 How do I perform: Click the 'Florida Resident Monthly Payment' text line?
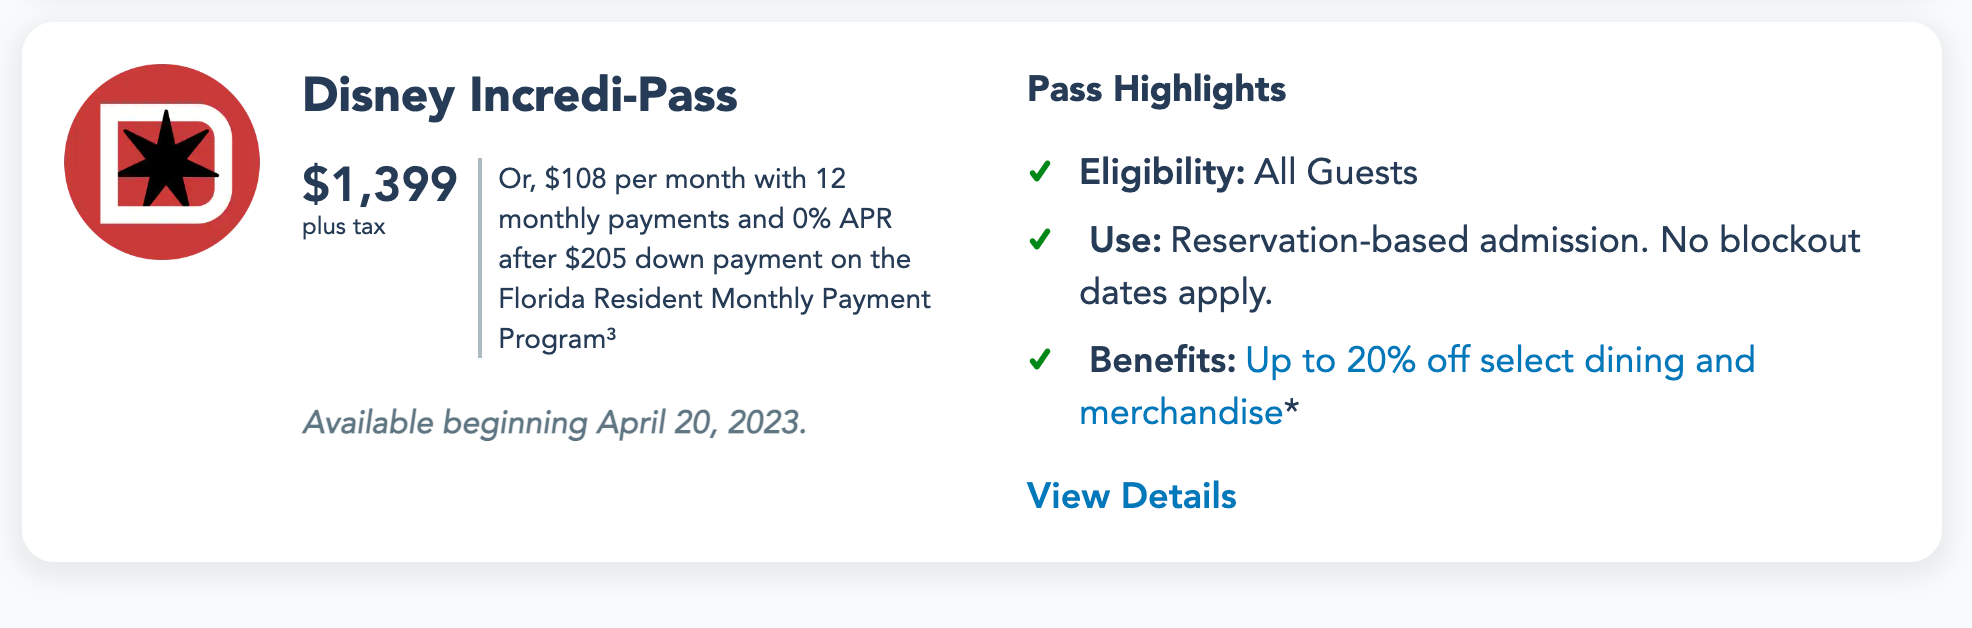714,299
